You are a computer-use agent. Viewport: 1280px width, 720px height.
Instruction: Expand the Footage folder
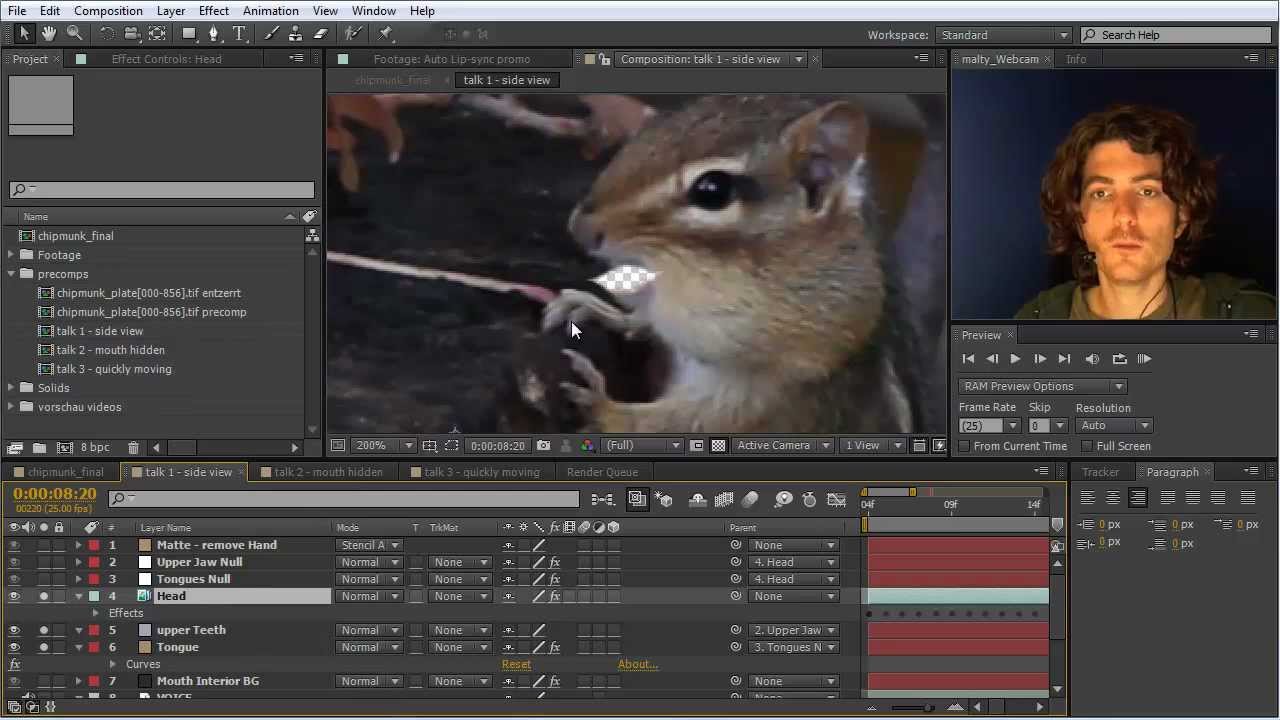coord(12,255)
